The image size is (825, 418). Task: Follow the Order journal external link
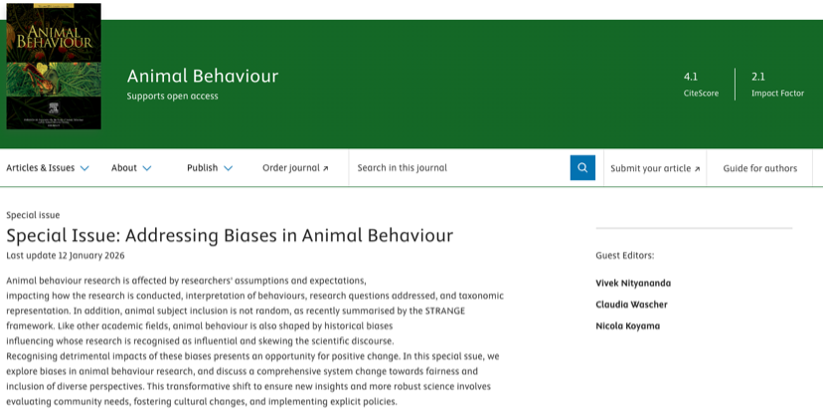point(295,168)
